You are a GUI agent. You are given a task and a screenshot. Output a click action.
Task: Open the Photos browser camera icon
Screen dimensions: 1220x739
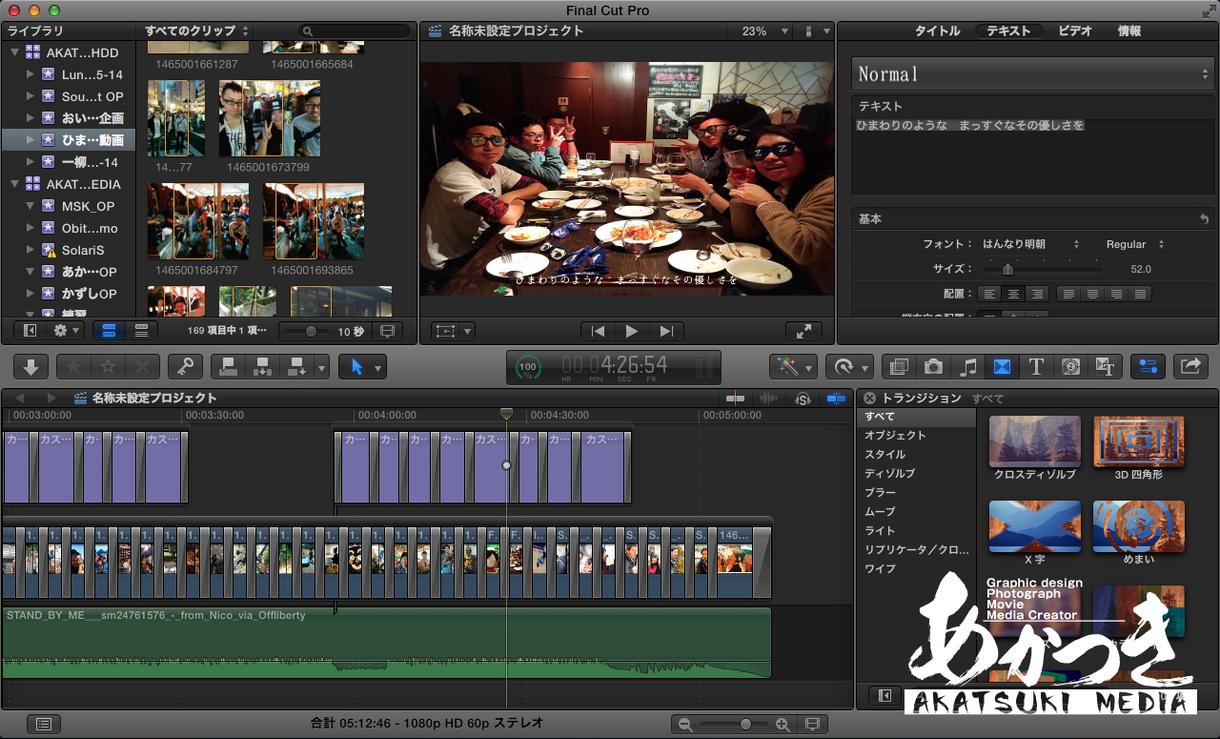(x=933, y=367)
